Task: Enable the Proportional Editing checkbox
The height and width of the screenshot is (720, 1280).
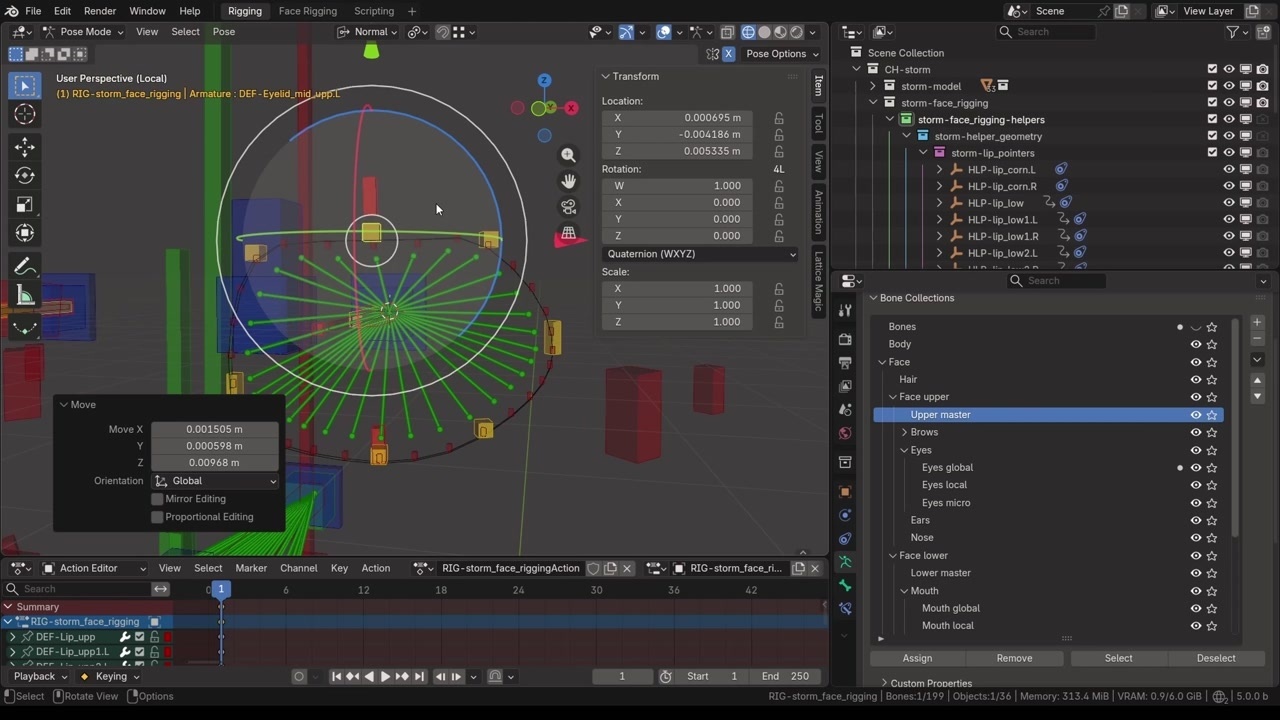Action: coord(157,517)
